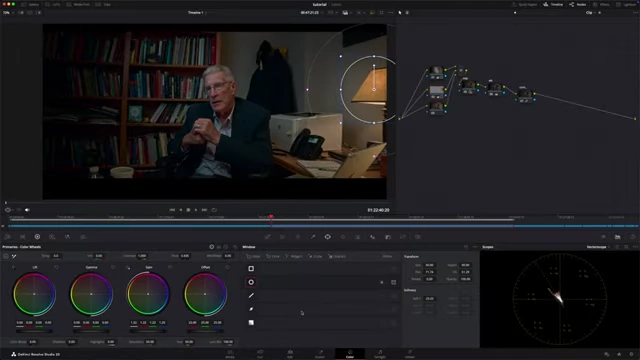Click the auto balance icon in Primaries

pos(6,256)
